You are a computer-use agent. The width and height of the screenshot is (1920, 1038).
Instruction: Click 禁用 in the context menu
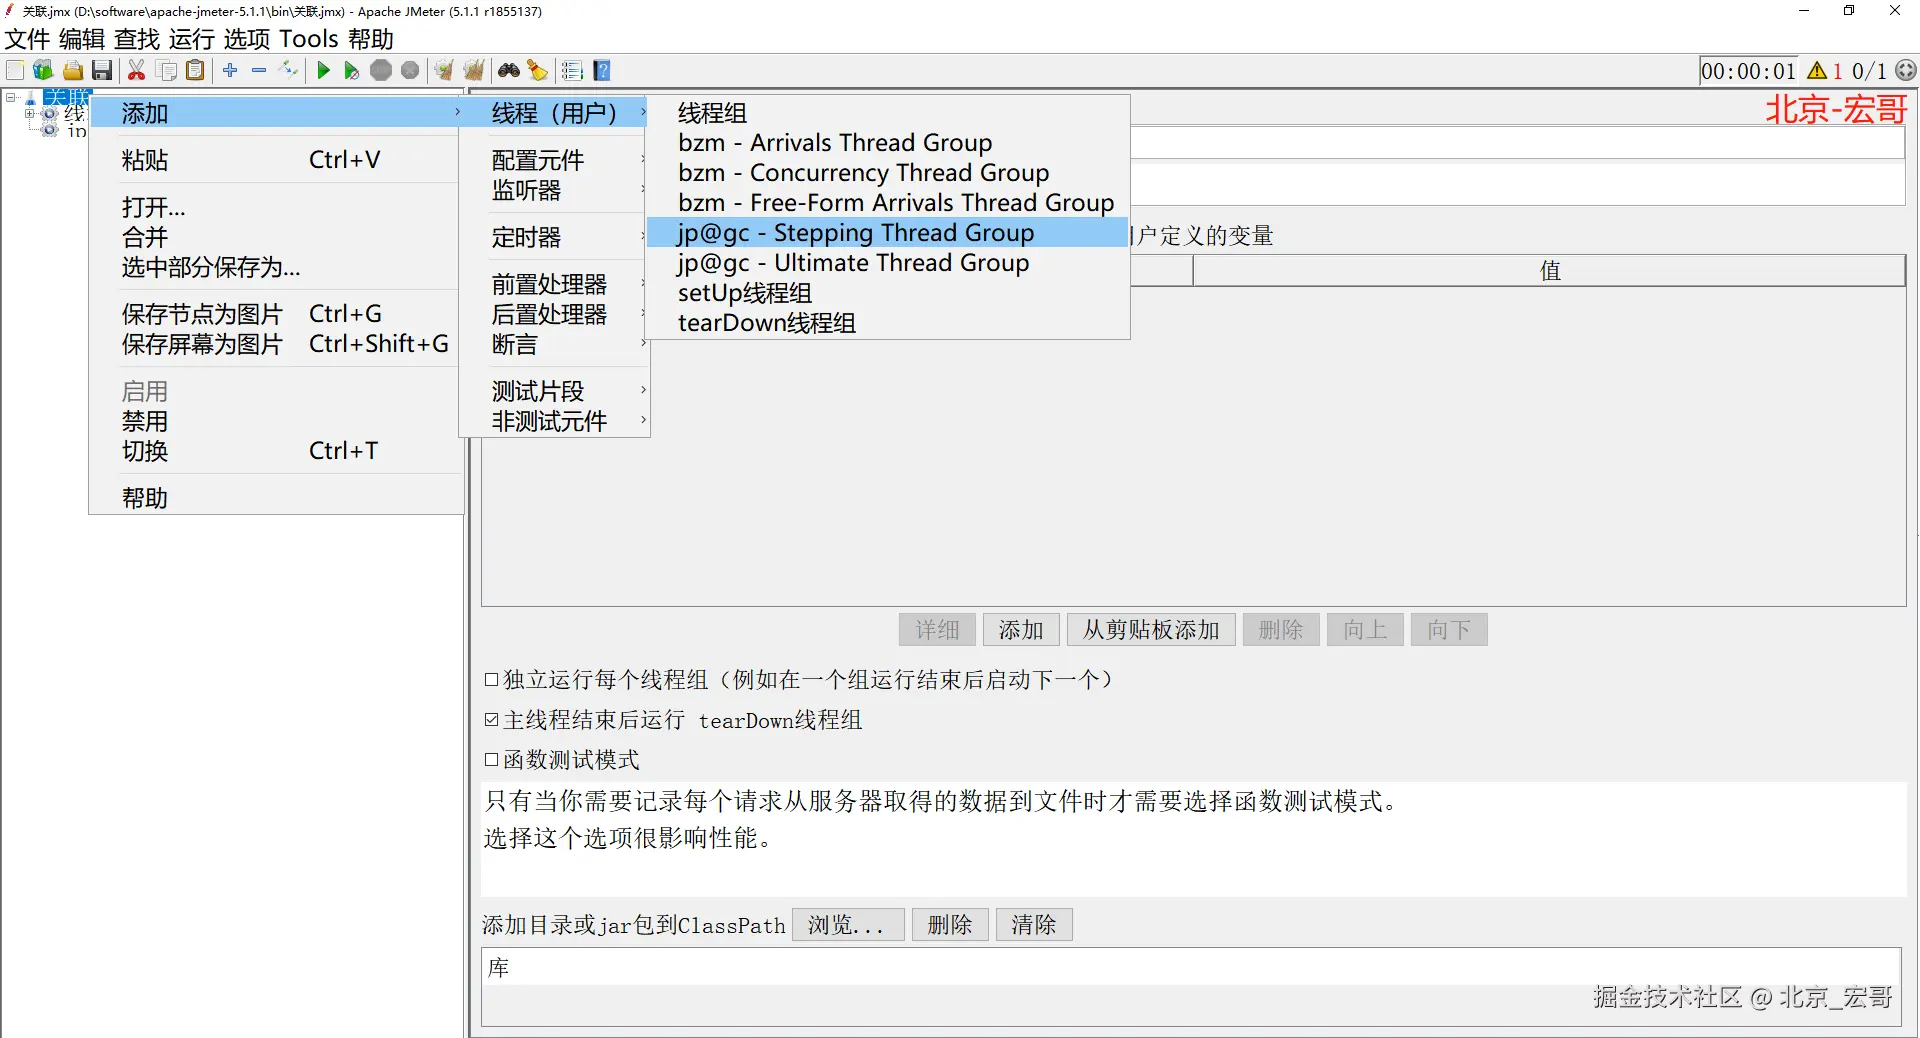click(277, 421)
